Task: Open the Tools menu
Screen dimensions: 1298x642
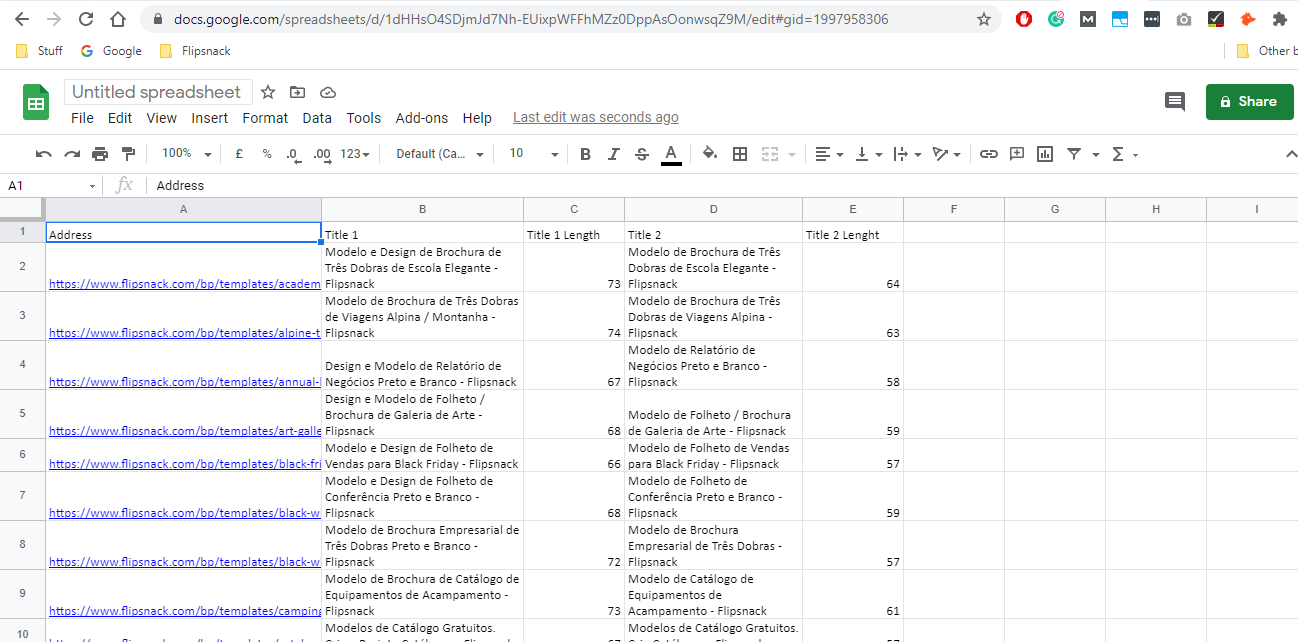Action: (364, 118)
